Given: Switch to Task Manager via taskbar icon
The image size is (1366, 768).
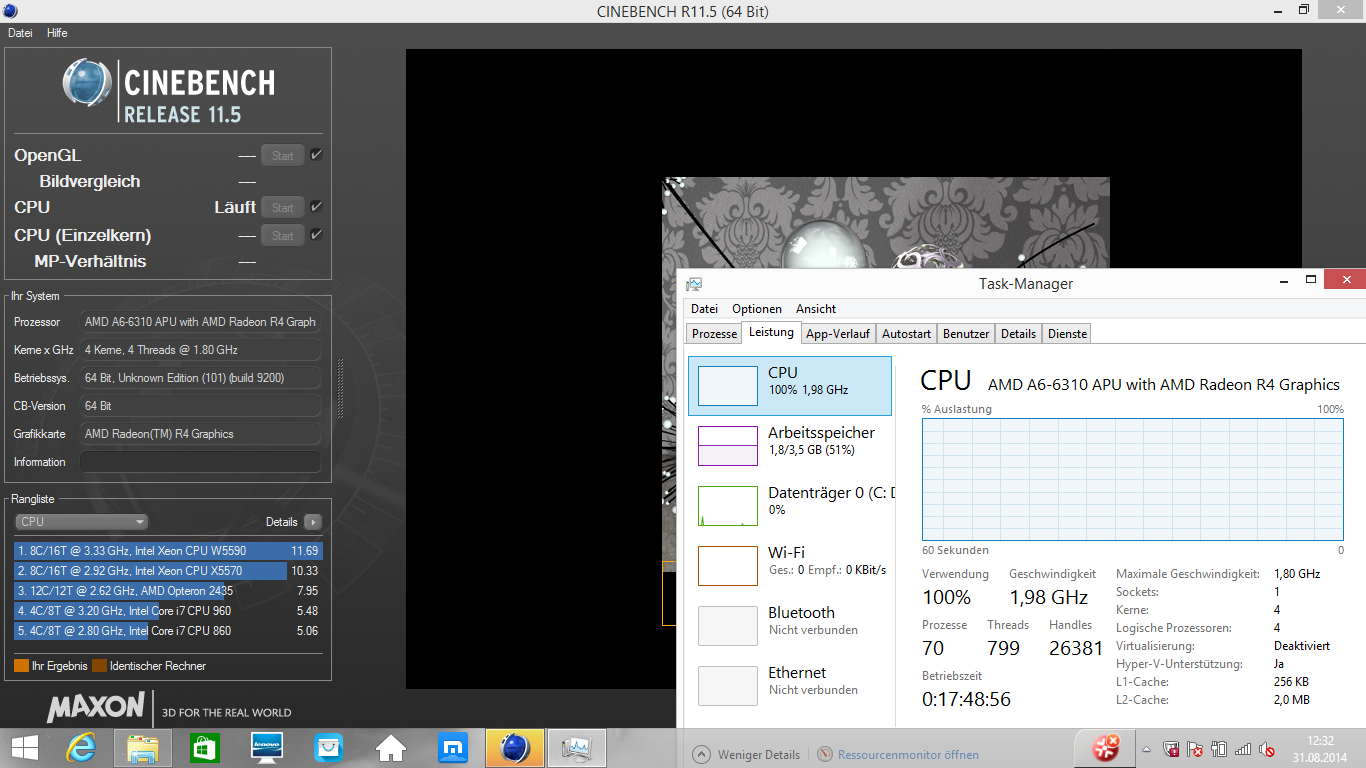Looking at the screenshot, I should coord(577,747).
